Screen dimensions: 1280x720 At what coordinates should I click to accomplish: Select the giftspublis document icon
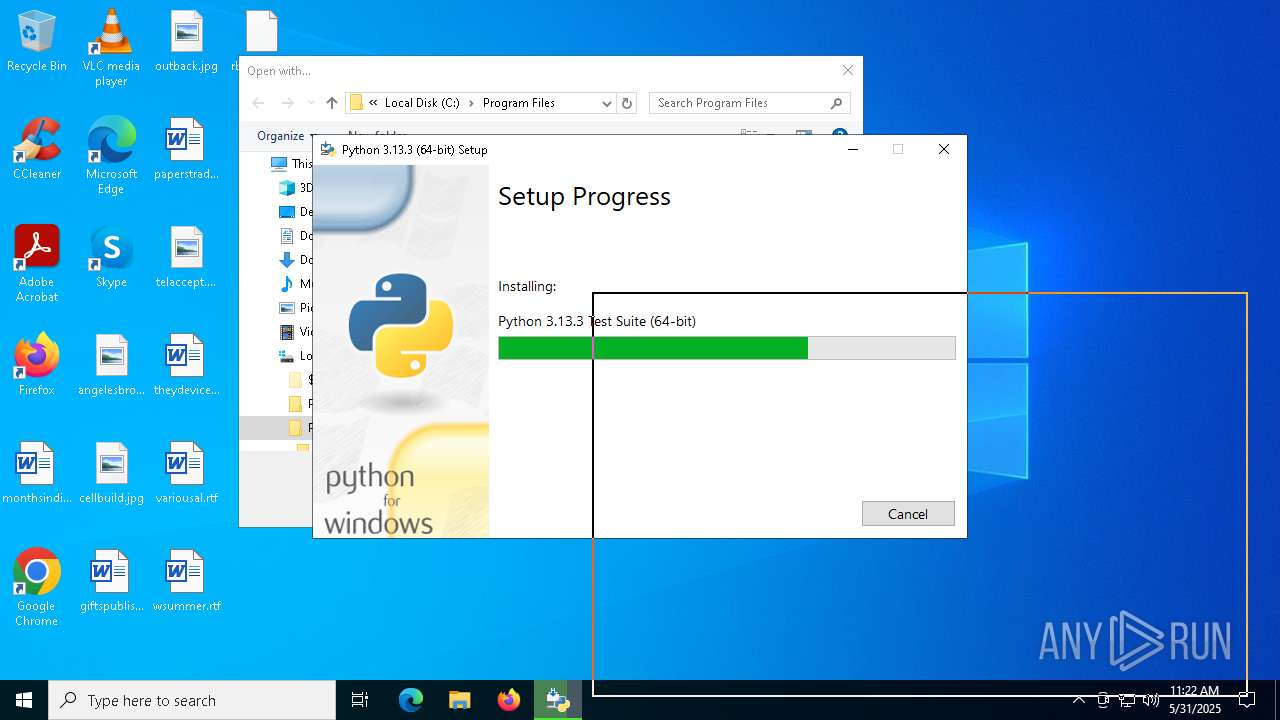tap(111, 581)
